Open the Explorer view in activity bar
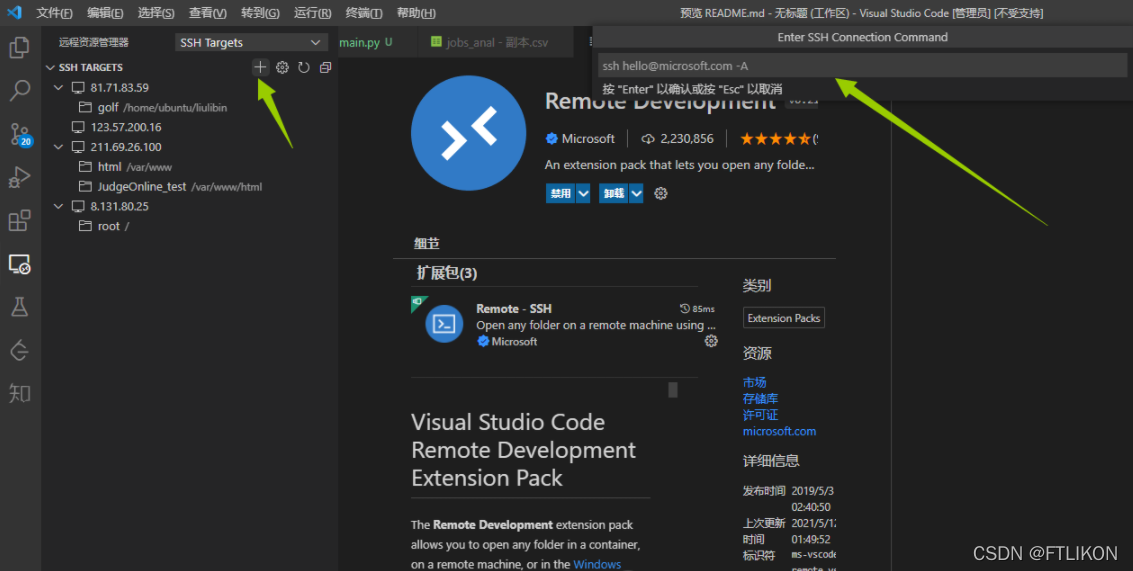The image size is (1133, 571). coord(20,48)
